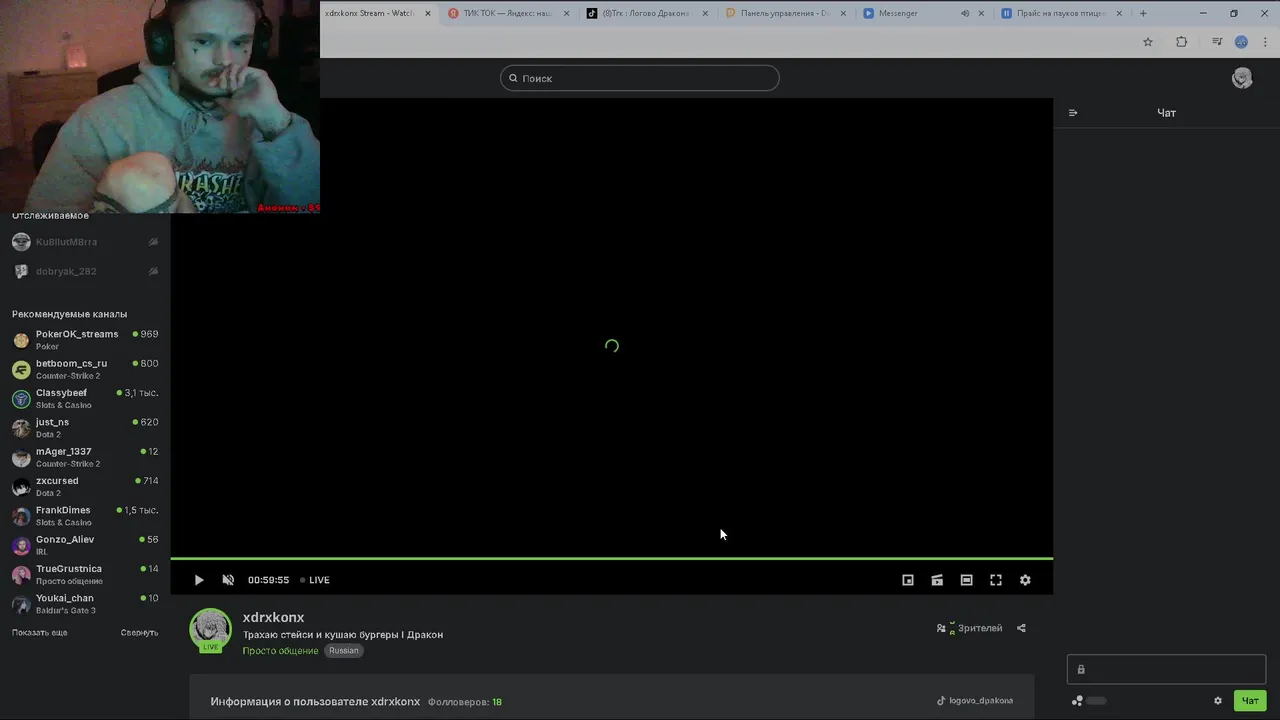Click the green stream progress bar

point(611,558)
